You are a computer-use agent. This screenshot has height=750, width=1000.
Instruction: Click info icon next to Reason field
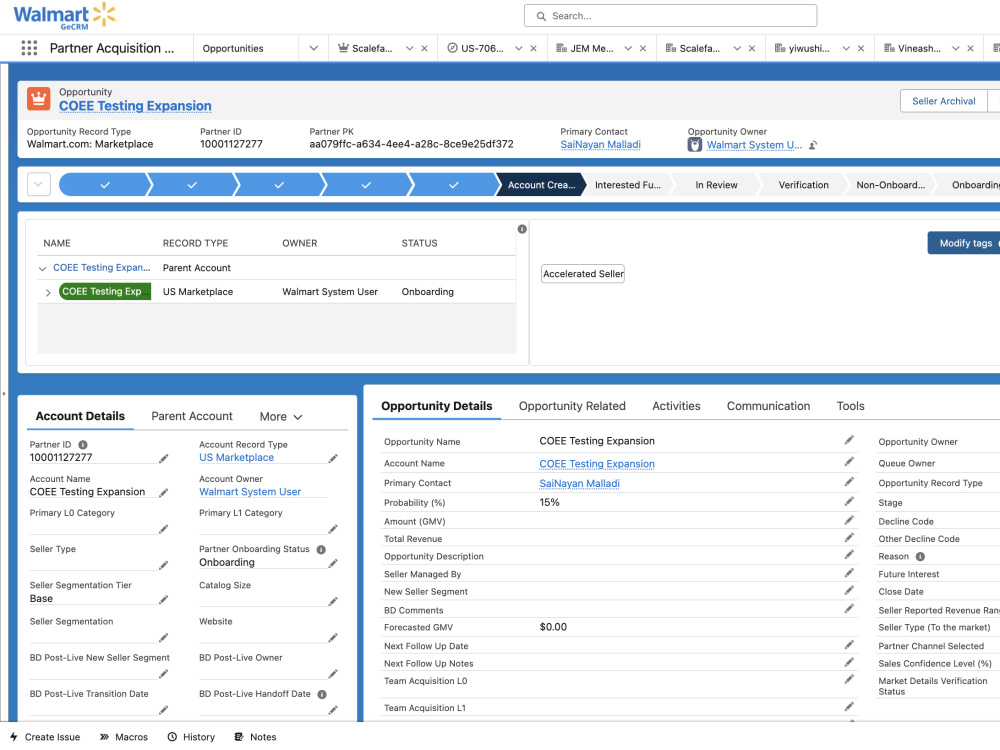pos(920,556)
